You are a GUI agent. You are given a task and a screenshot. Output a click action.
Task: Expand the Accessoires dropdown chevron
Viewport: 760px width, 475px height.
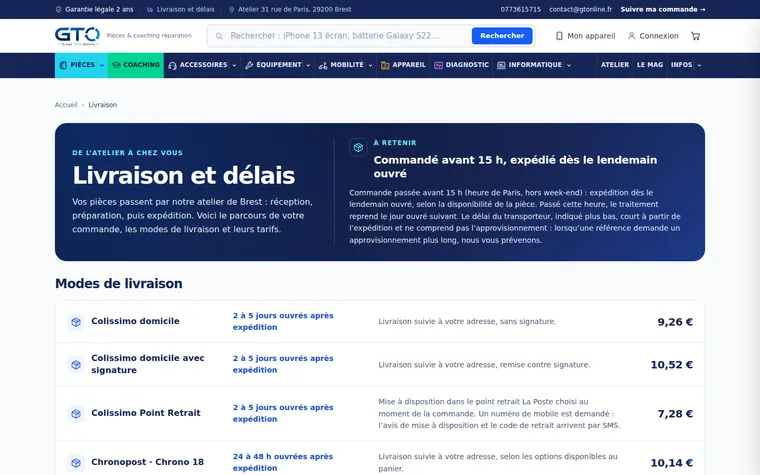(234, 65)
